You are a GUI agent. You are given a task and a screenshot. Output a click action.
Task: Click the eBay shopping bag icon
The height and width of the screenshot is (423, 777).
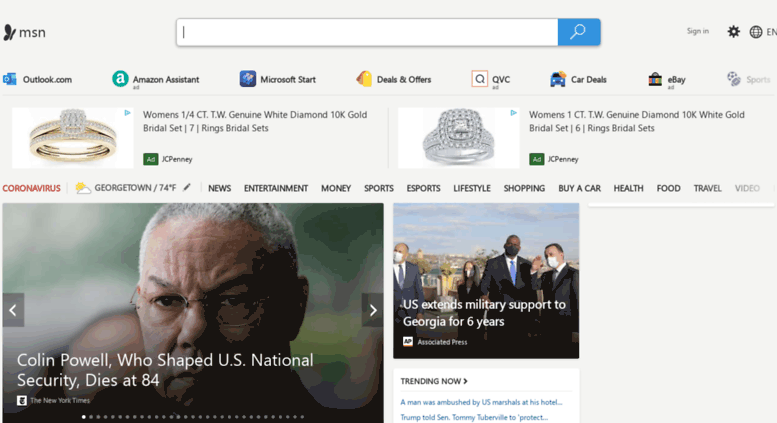point(655,79)
